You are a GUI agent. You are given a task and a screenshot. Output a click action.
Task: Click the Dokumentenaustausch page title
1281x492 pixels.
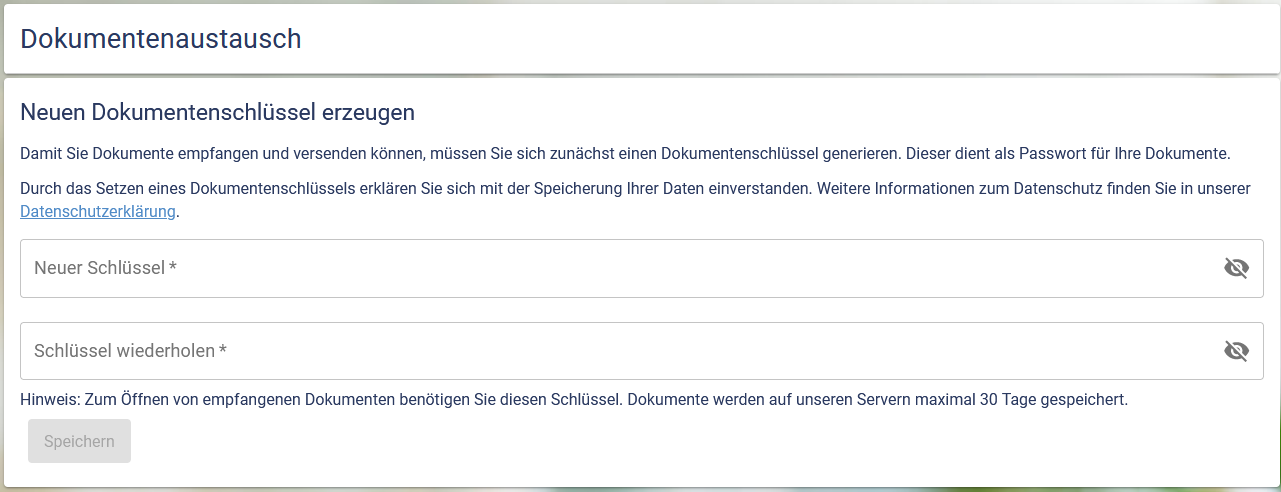pos(161,39)
